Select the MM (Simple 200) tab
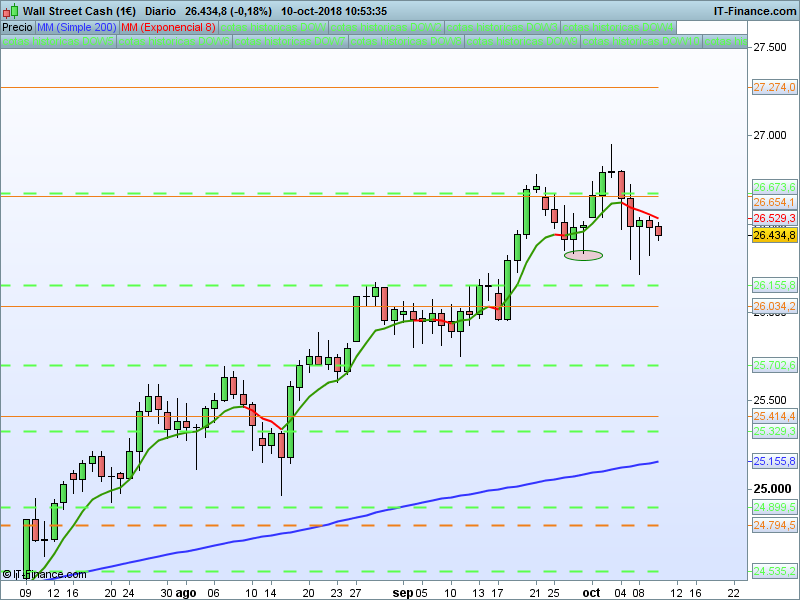The image size is (800, 600). 77,27
